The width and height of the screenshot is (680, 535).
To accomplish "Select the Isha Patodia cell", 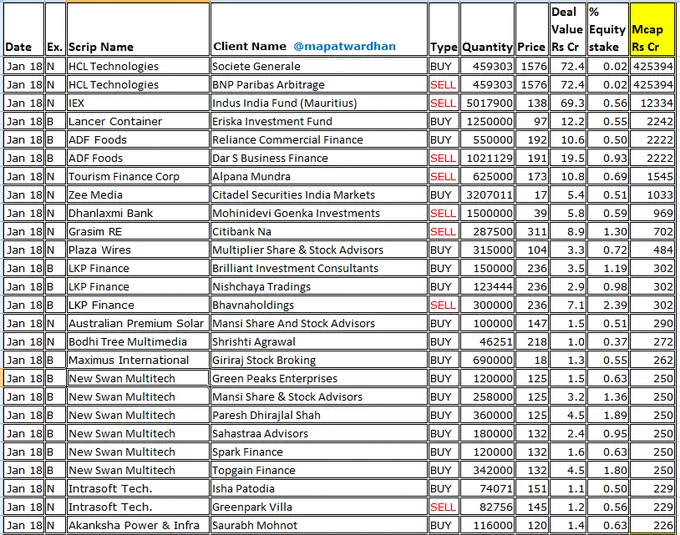I will click(319, 489).
